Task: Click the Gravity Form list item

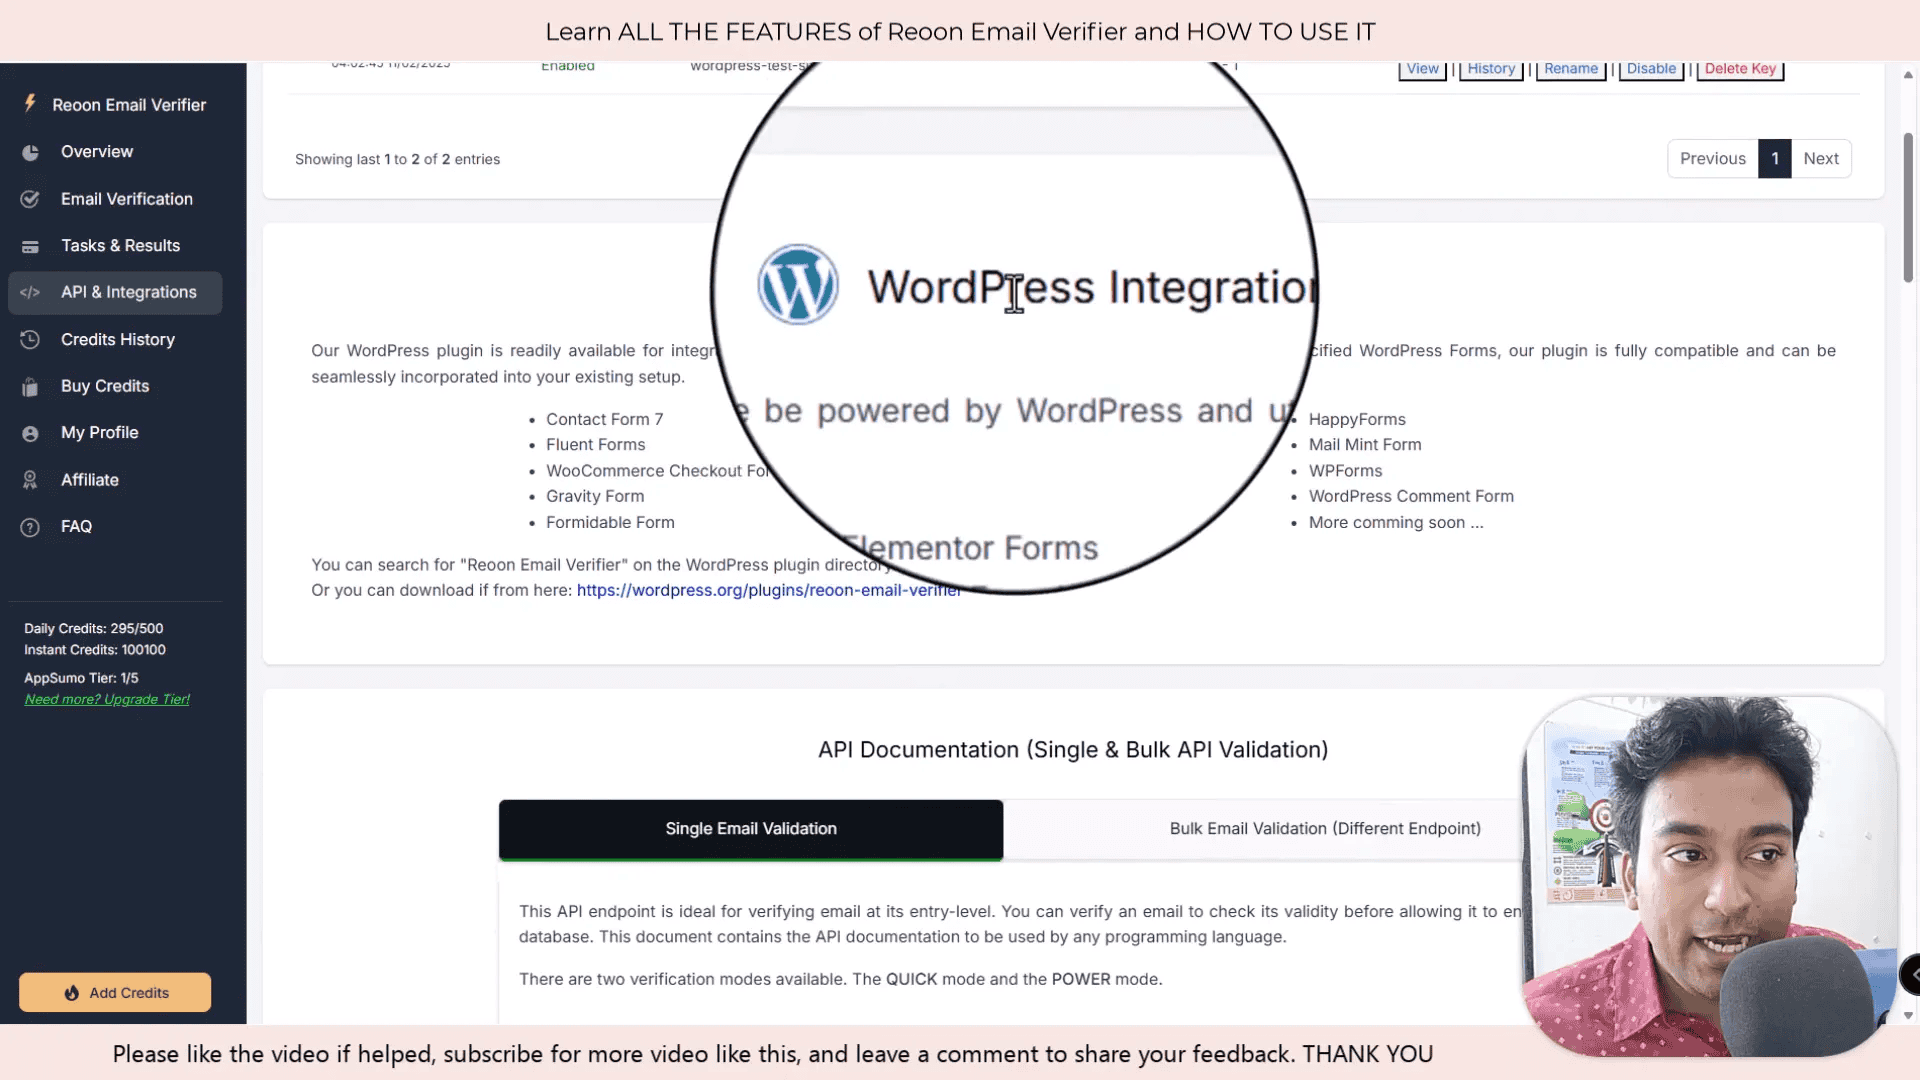Action: point(595,497)
